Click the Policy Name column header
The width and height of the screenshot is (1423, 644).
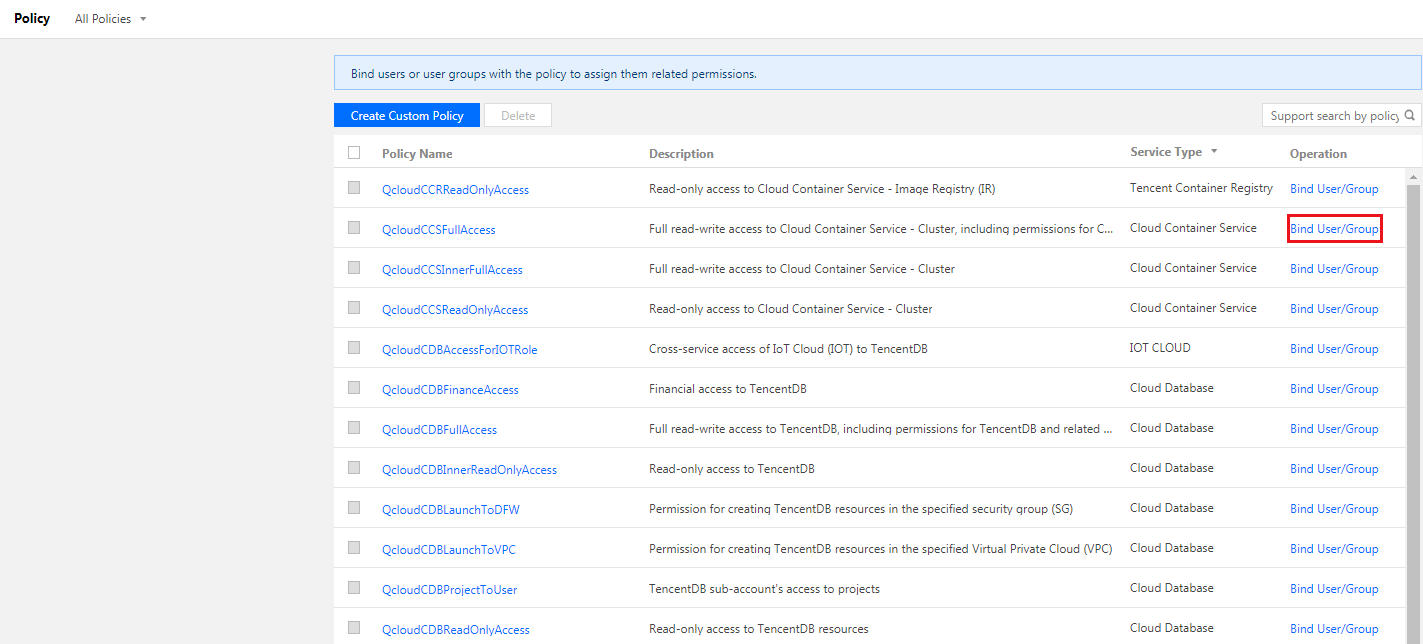pos(417,154)
